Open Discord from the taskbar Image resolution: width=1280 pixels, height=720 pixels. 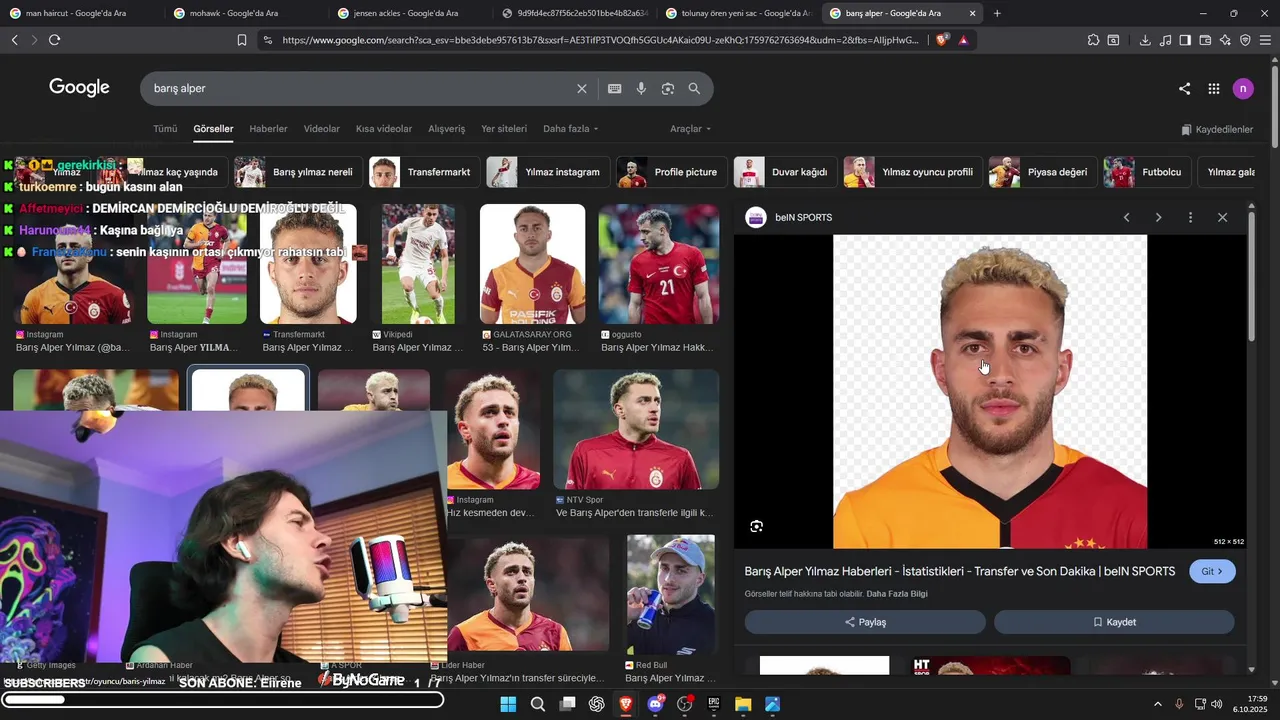point(655,704)
